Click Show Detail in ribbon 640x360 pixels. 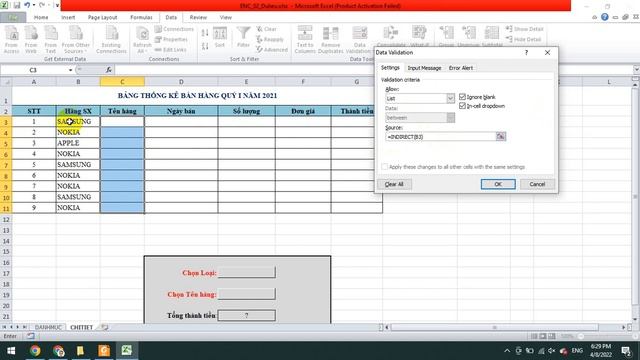point(524,29)
